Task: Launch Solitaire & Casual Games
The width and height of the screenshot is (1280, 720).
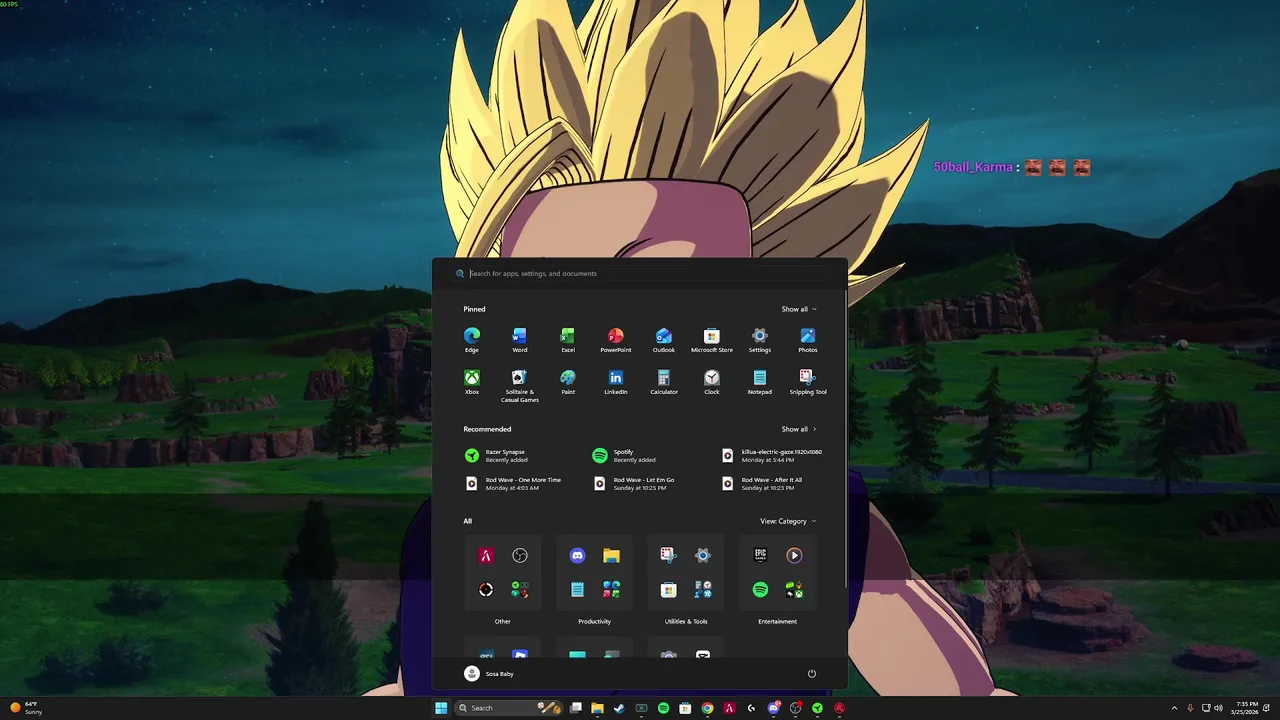Action: [519, 386]
